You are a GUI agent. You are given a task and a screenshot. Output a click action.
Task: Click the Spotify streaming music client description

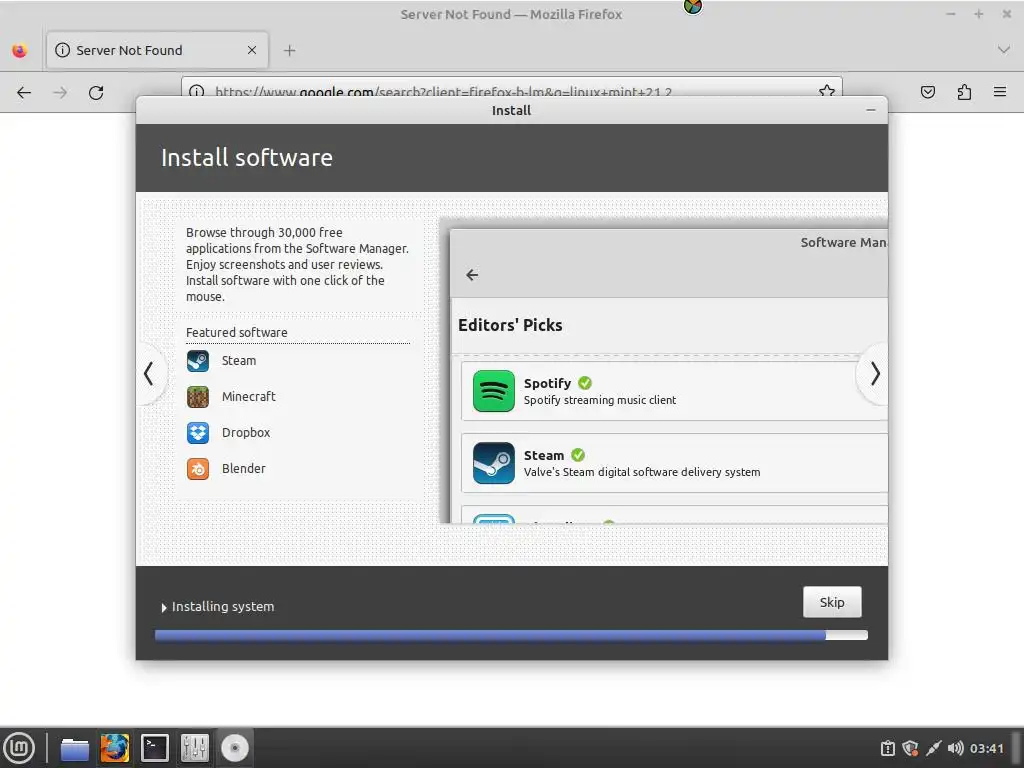[x=600, y=400]
